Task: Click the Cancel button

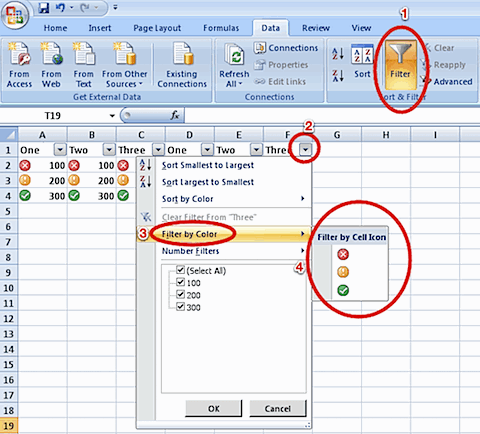Action: coord(278,409)
